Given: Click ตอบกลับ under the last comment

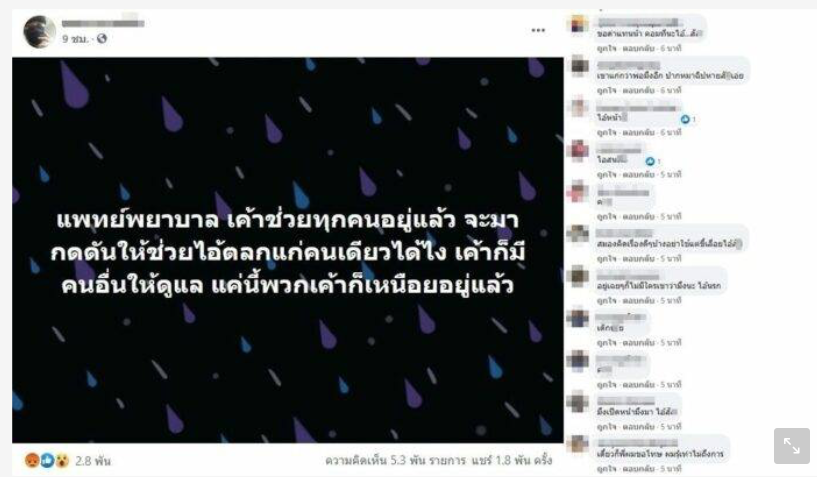Looking at the screenshot, I should coord(638,469).
